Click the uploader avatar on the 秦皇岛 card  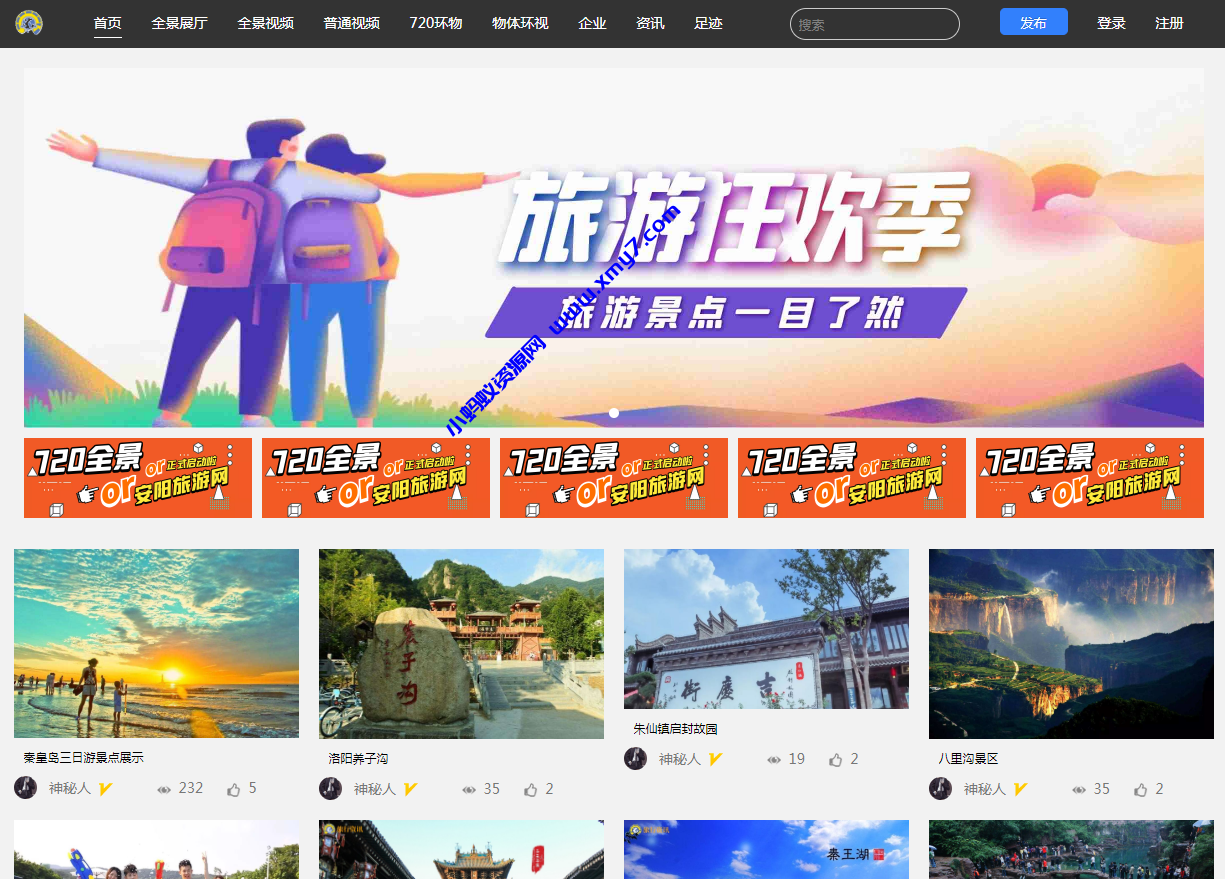pos(25,788)
